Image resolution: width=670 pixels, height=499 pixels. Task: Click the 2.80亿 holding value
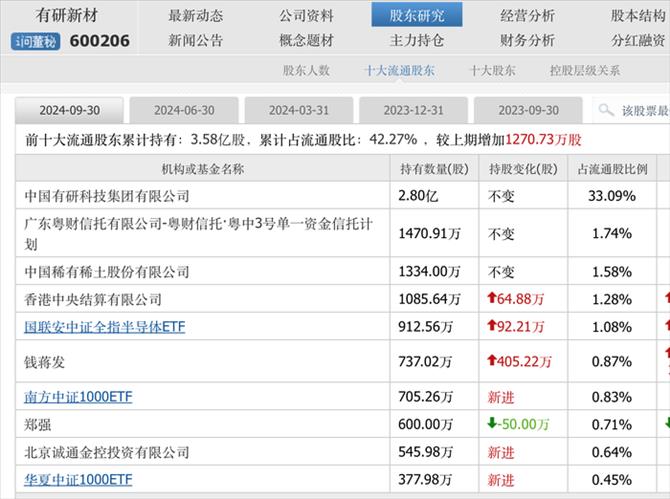[418, 196]
